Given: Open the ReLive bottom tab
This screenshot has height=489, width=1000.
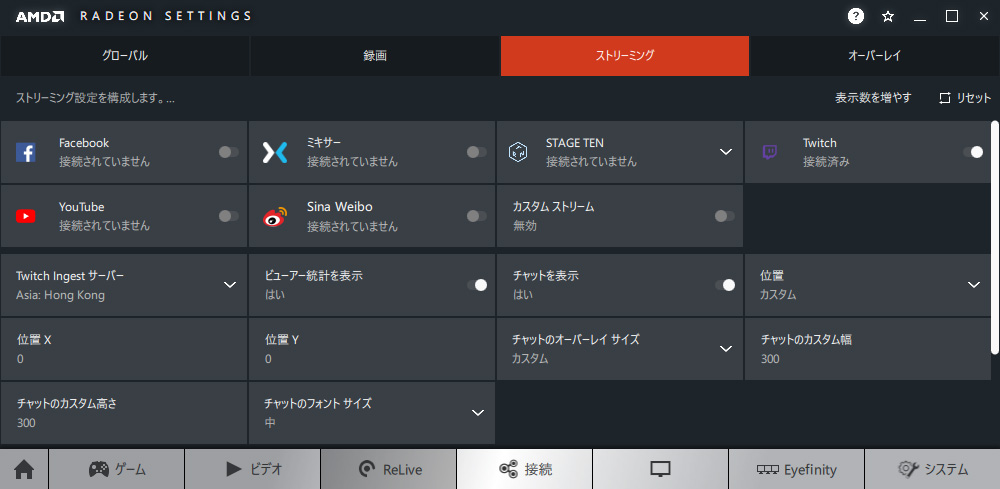Looking at the screenshot, I should (388, 470).
